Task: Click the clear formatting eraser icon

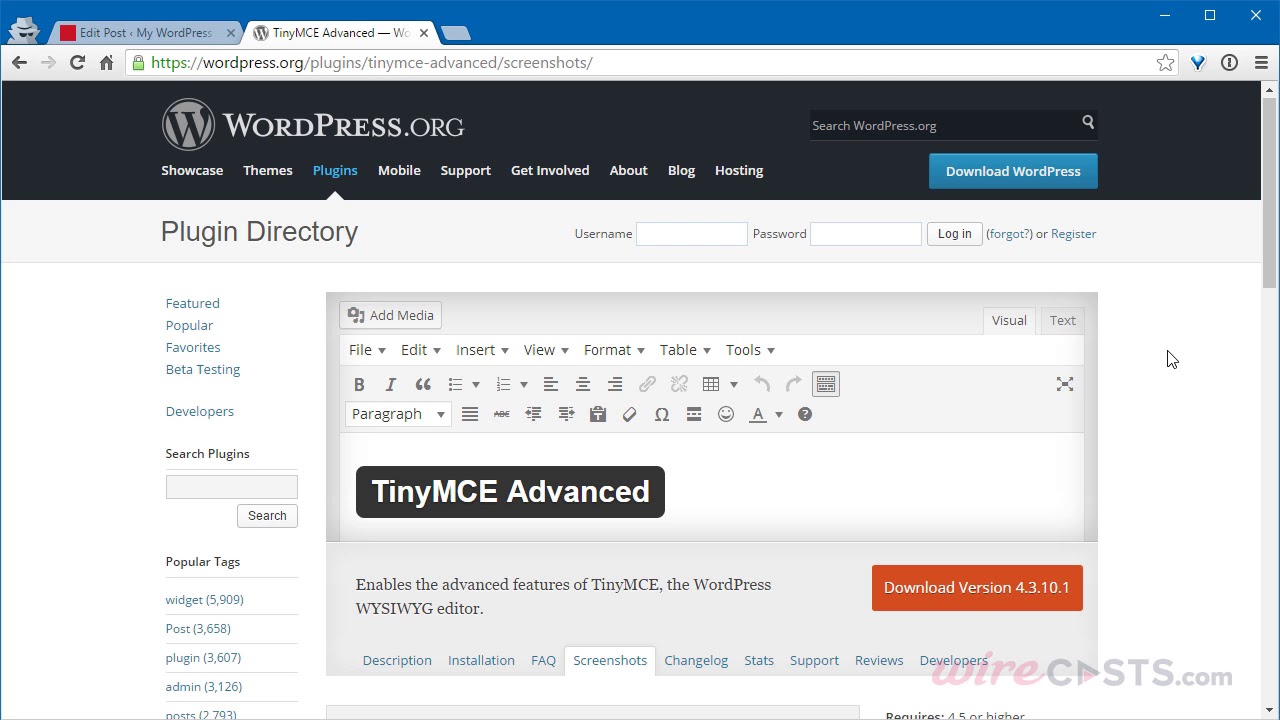Action: click(x=630, y=414)
